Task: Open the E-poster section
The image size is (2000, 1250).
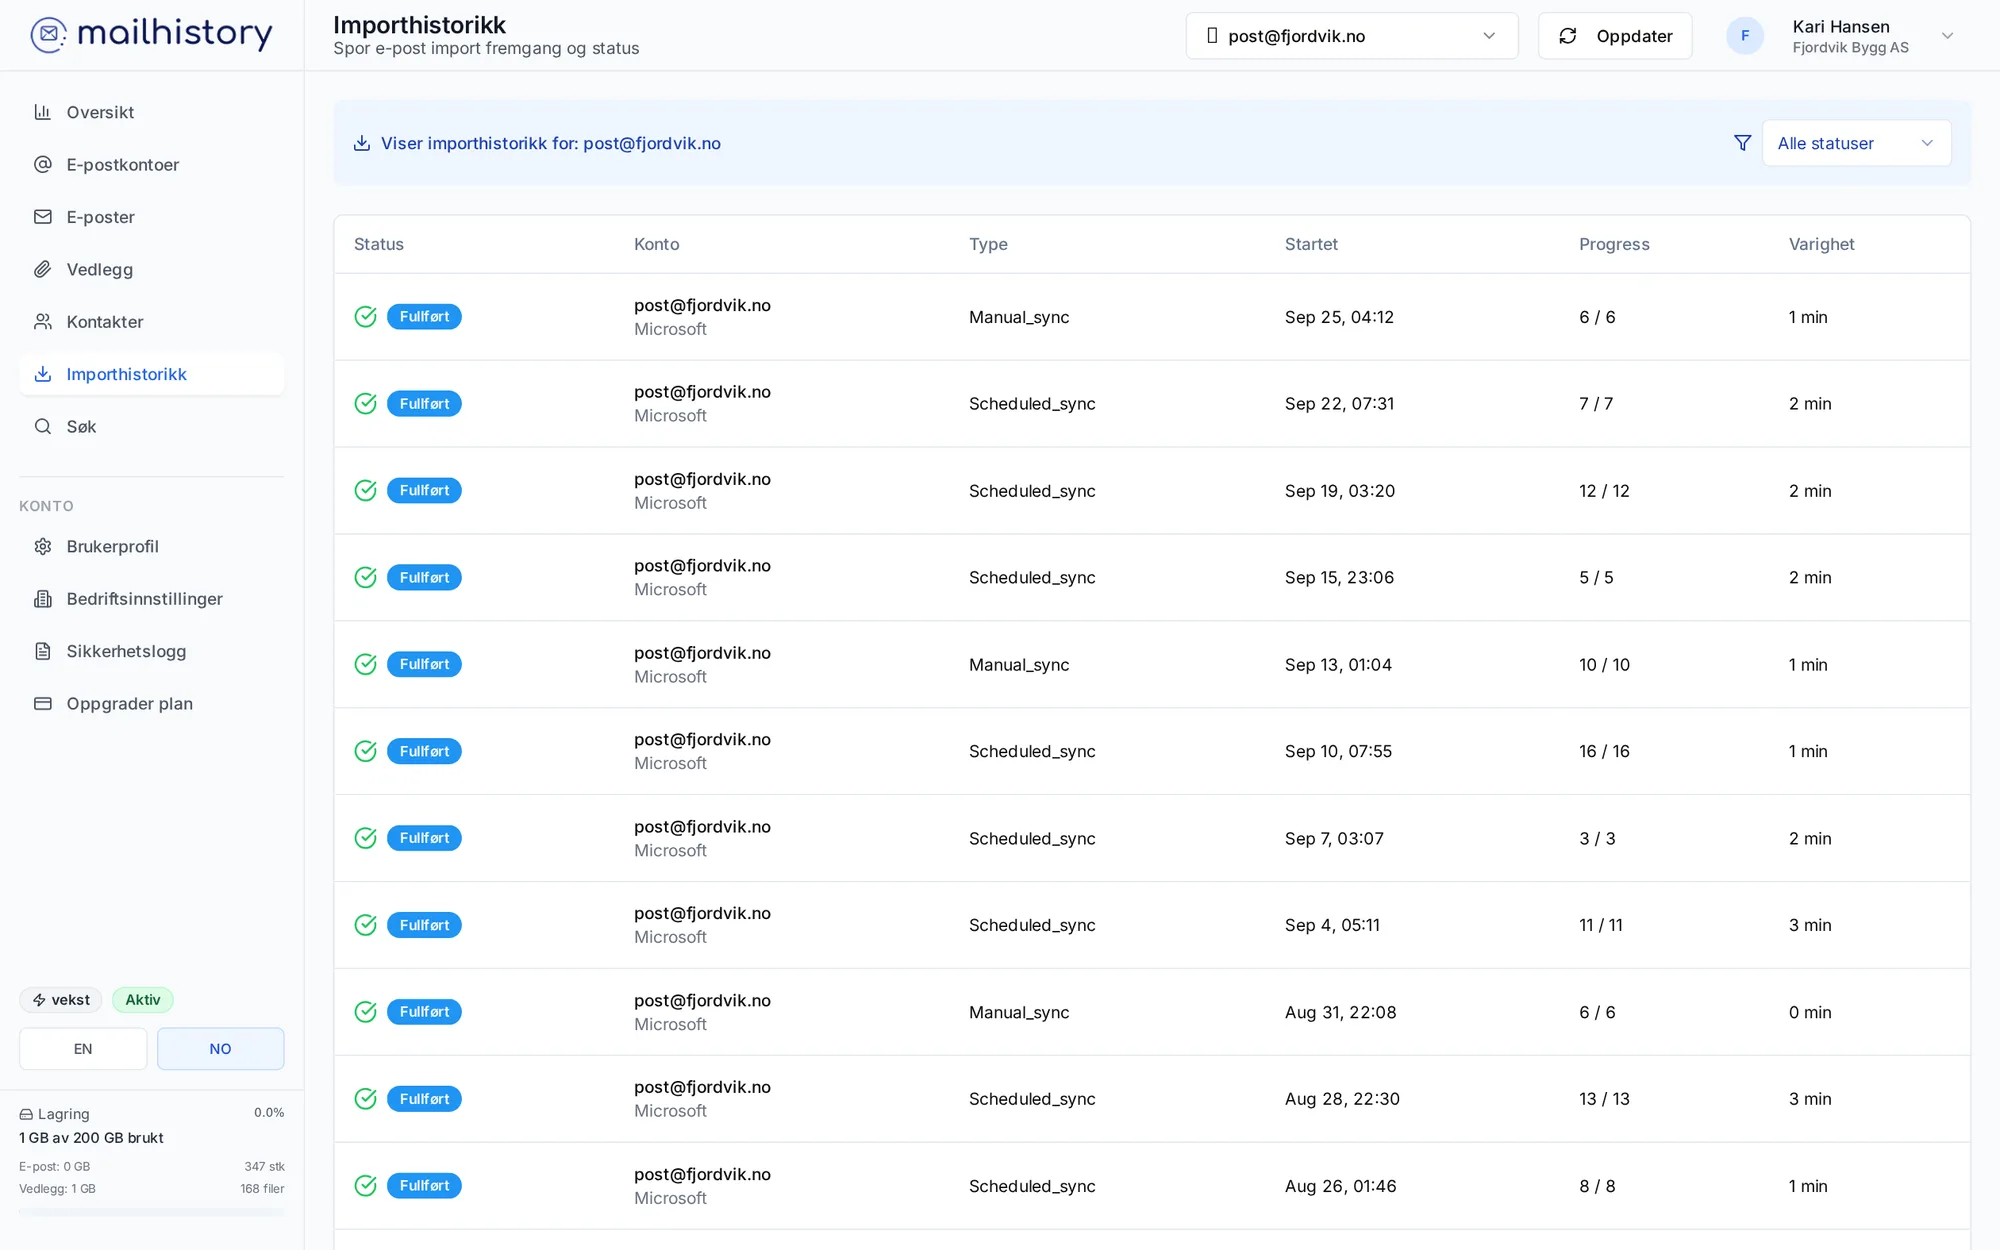Action: pyautogui.click(x=152, y=217)
